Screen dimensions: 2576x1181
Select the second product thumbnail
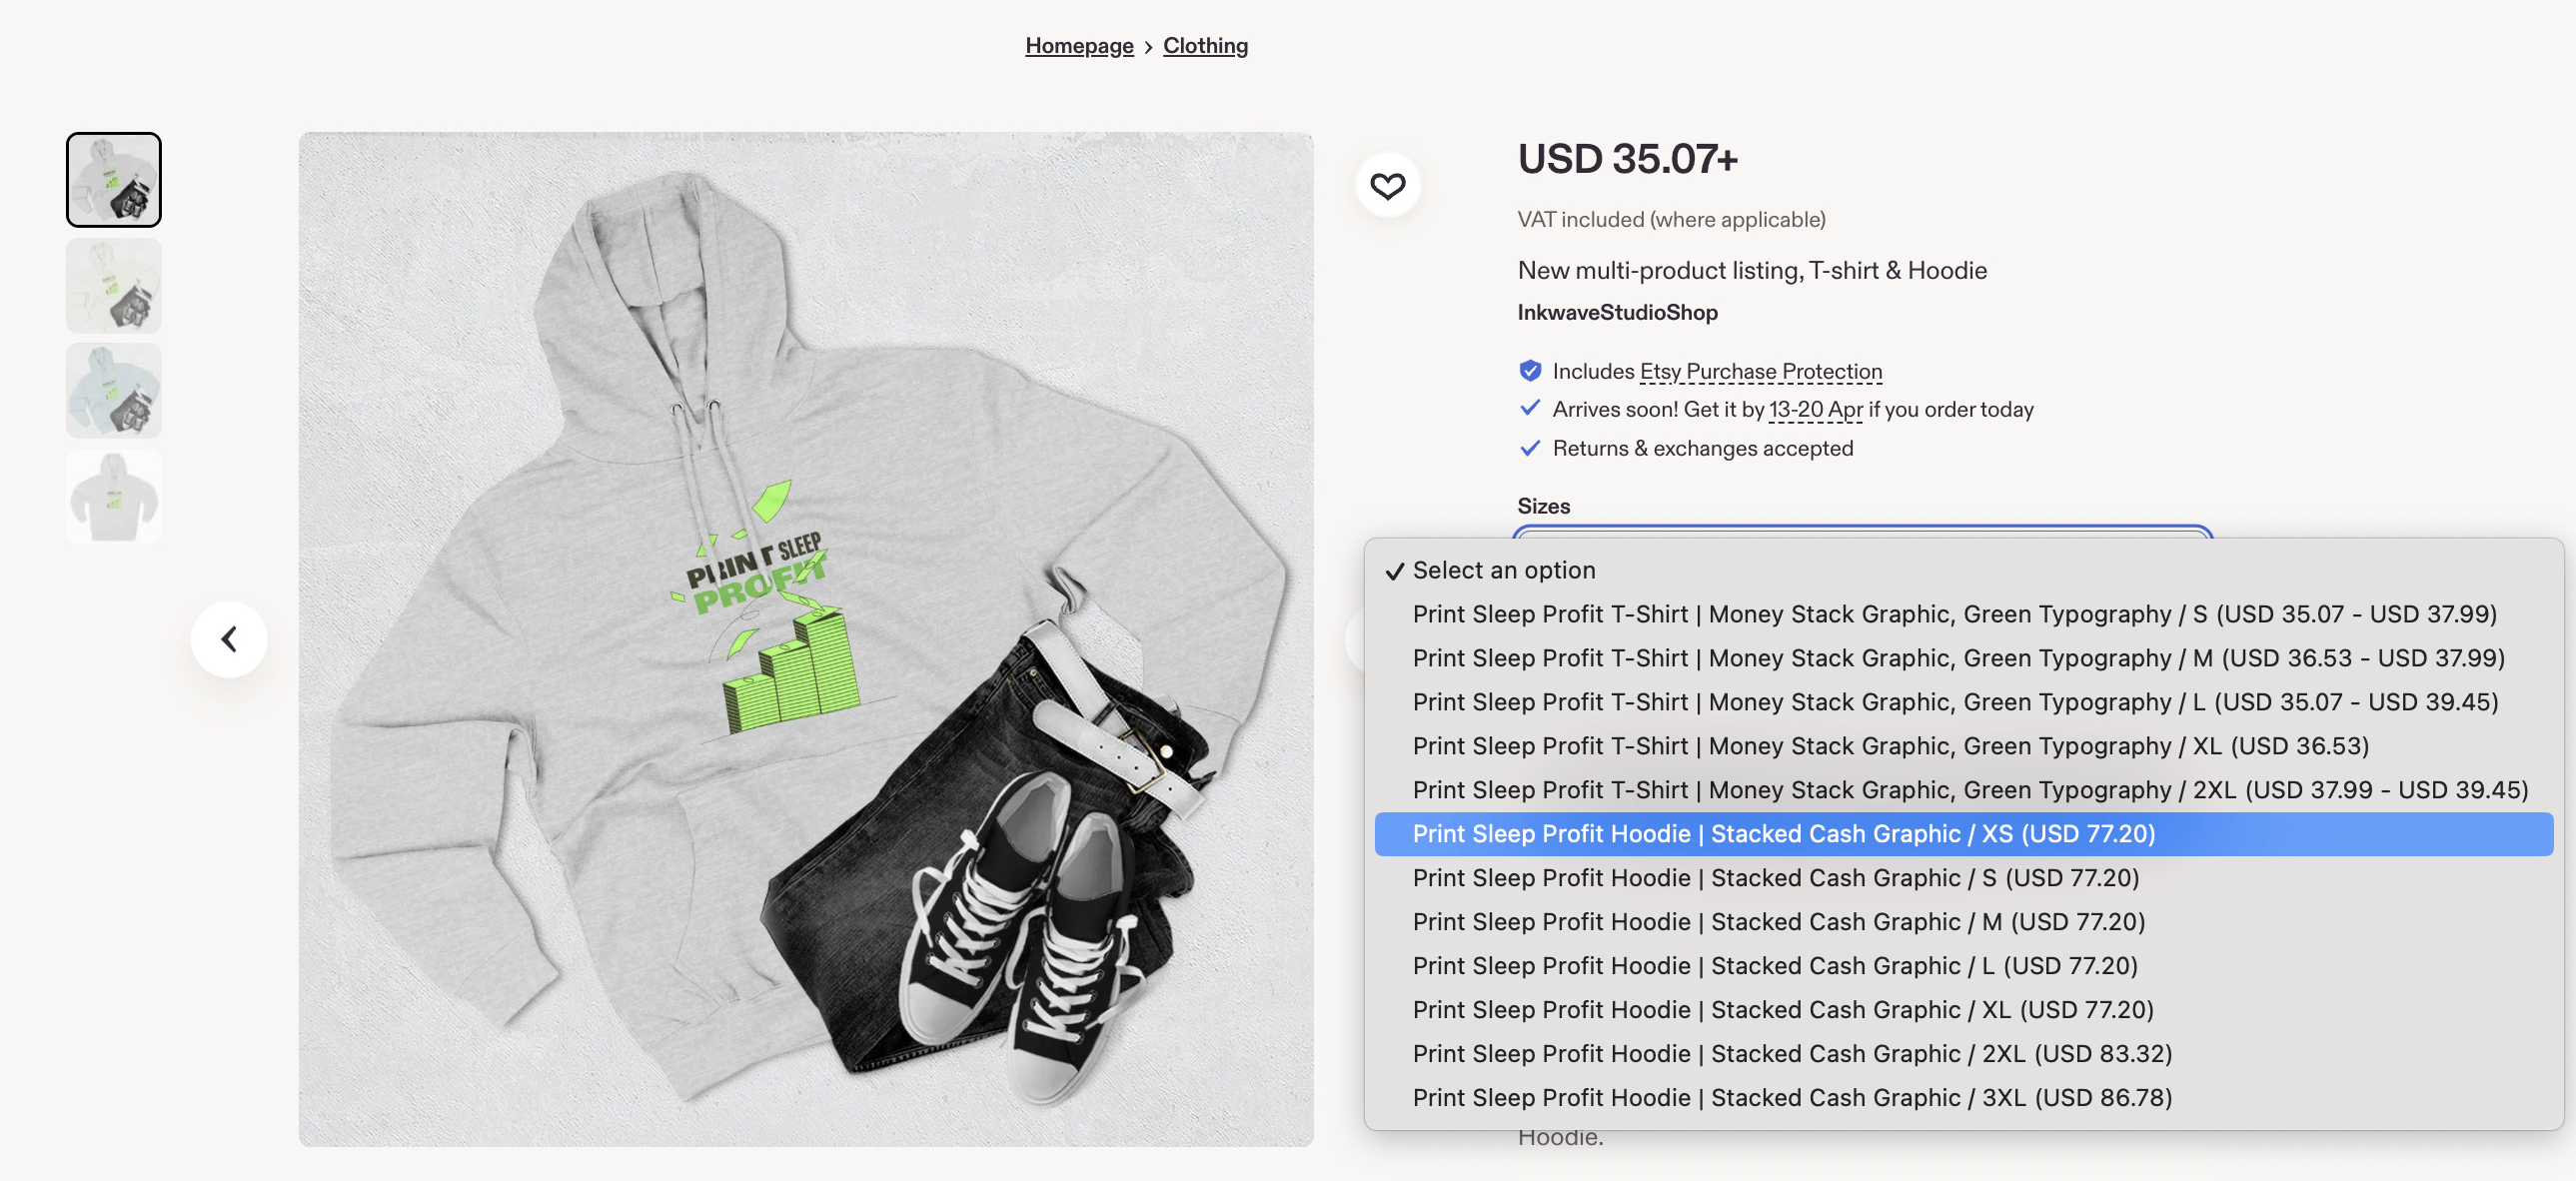click(113, 285)
